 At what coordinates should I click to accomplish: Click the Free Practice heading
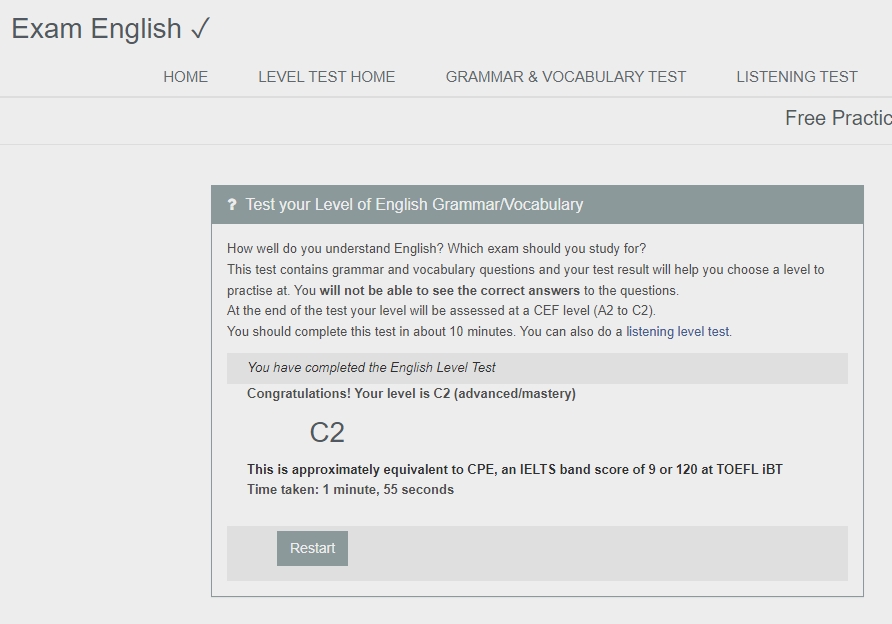[x=838, y=118]
